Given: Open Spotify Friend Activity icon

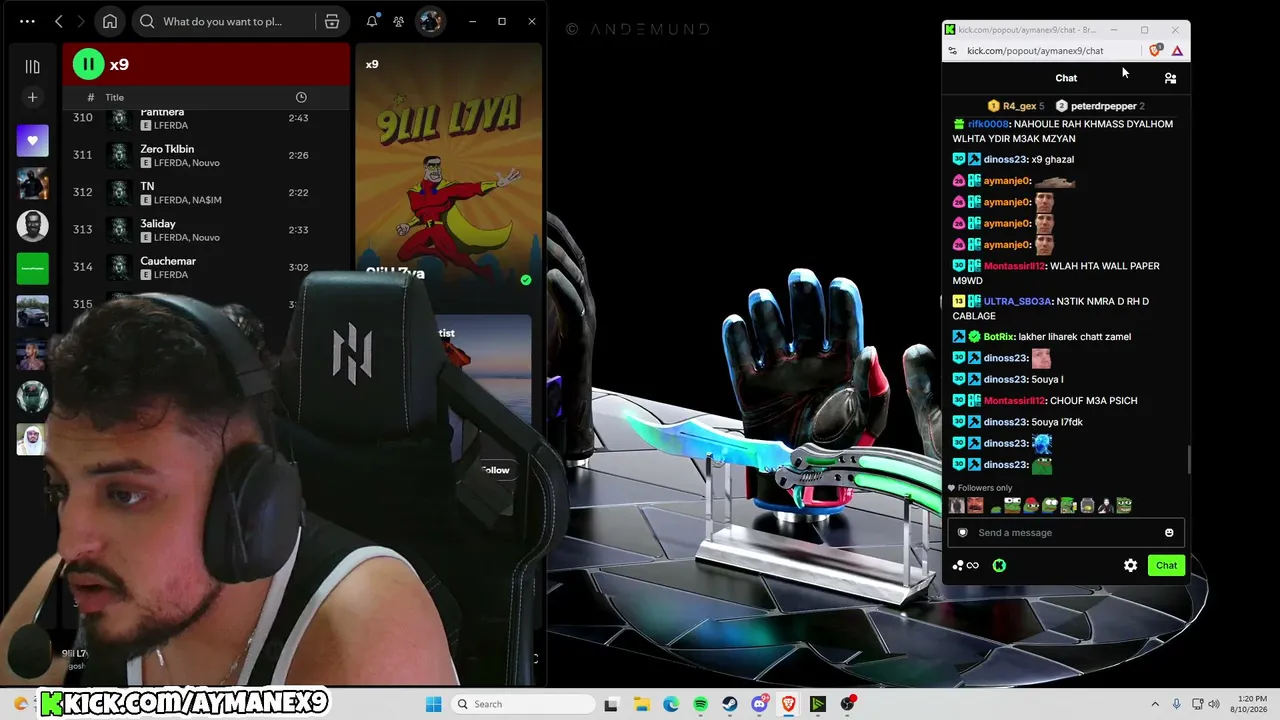Looking at the screenshot, I should [399, 21].
